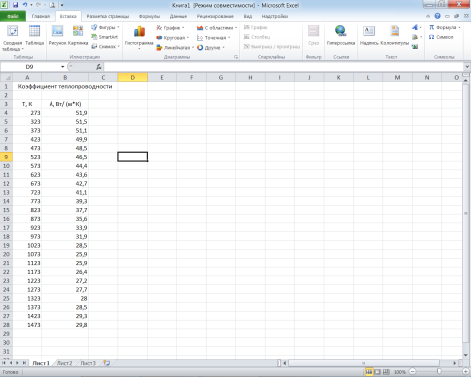
Task: Insert a text box with Надпись
Action: (x=369, y=35)
